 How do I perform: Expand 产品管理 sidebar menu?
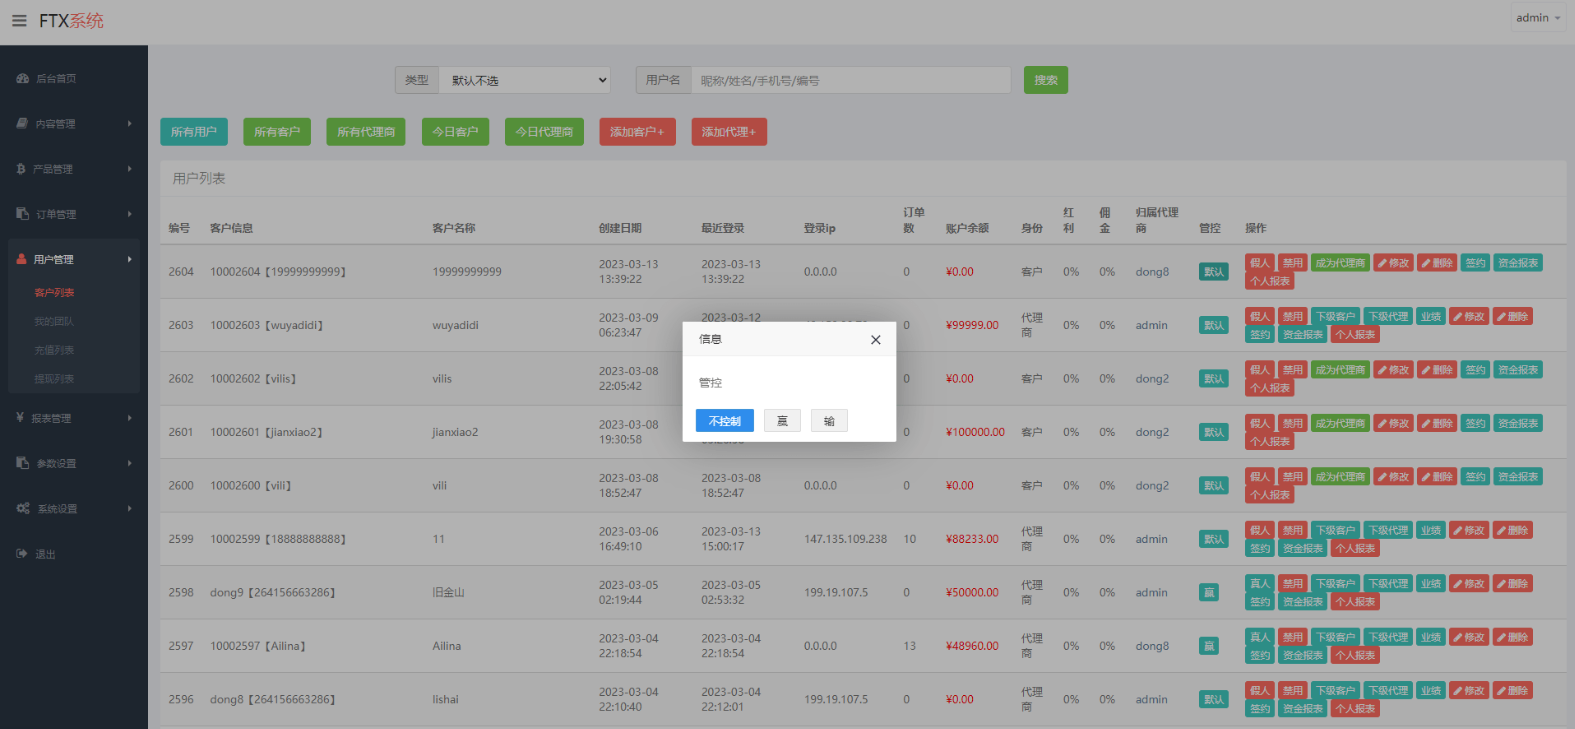coord(74,169)
